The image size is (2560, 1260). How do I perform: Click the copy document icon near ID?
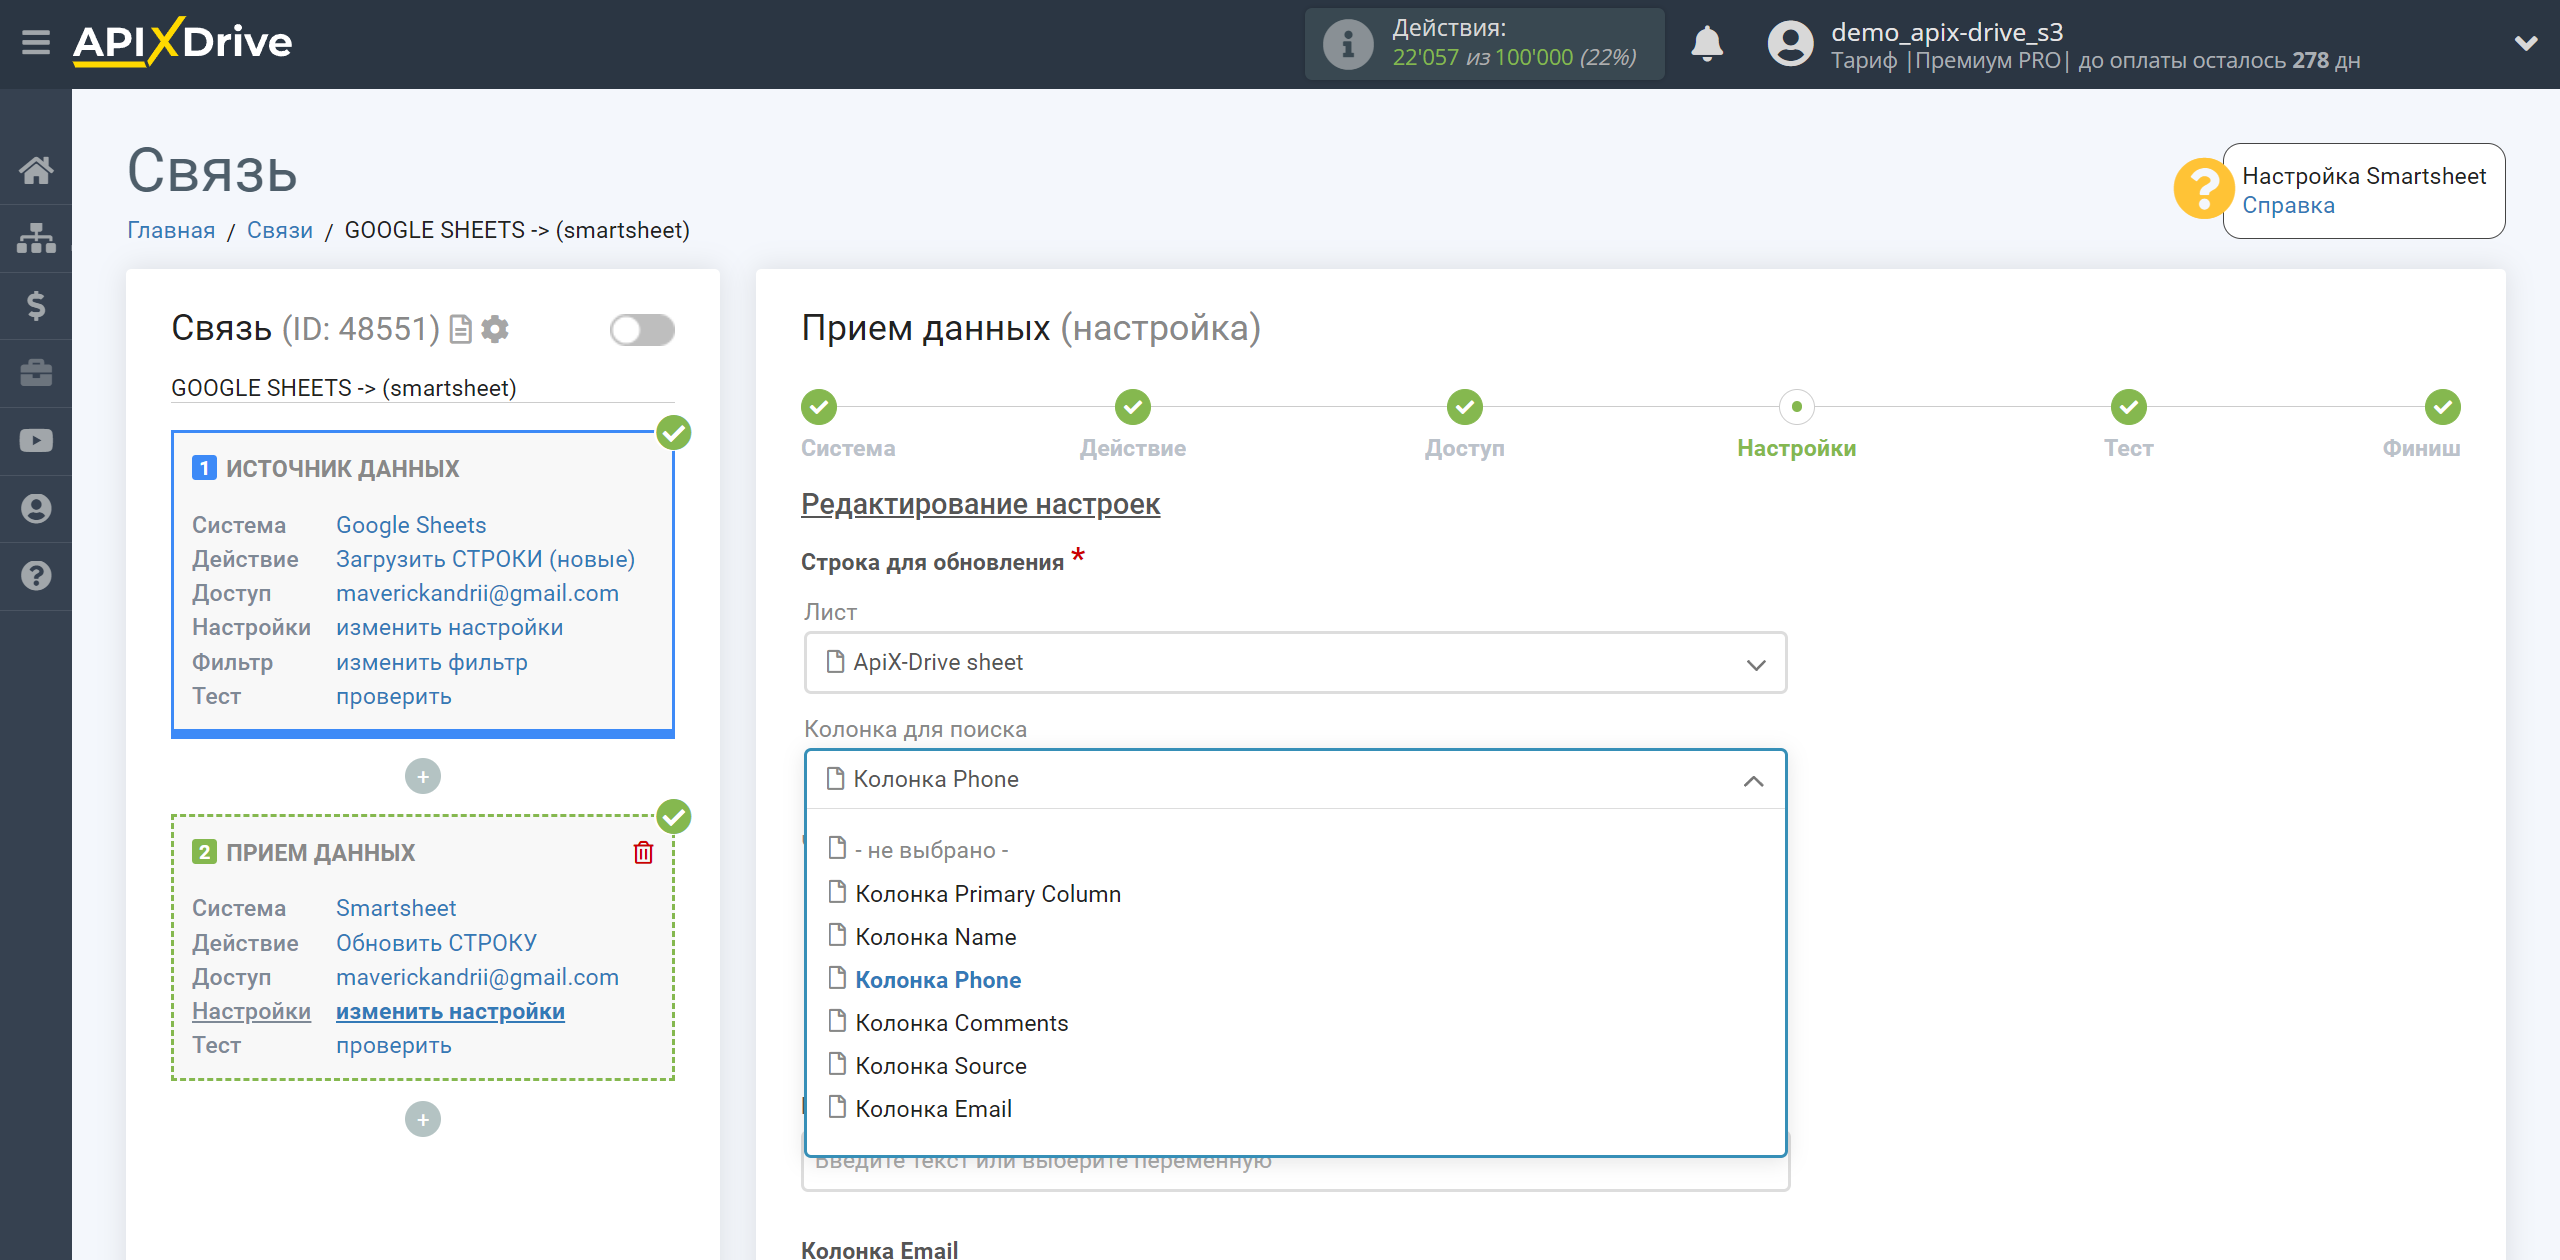(460, 329)
